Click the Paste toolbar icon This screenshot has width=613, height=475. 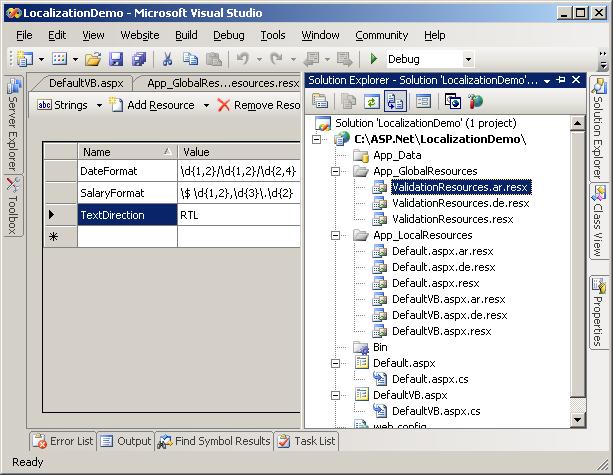click(213, 59)
